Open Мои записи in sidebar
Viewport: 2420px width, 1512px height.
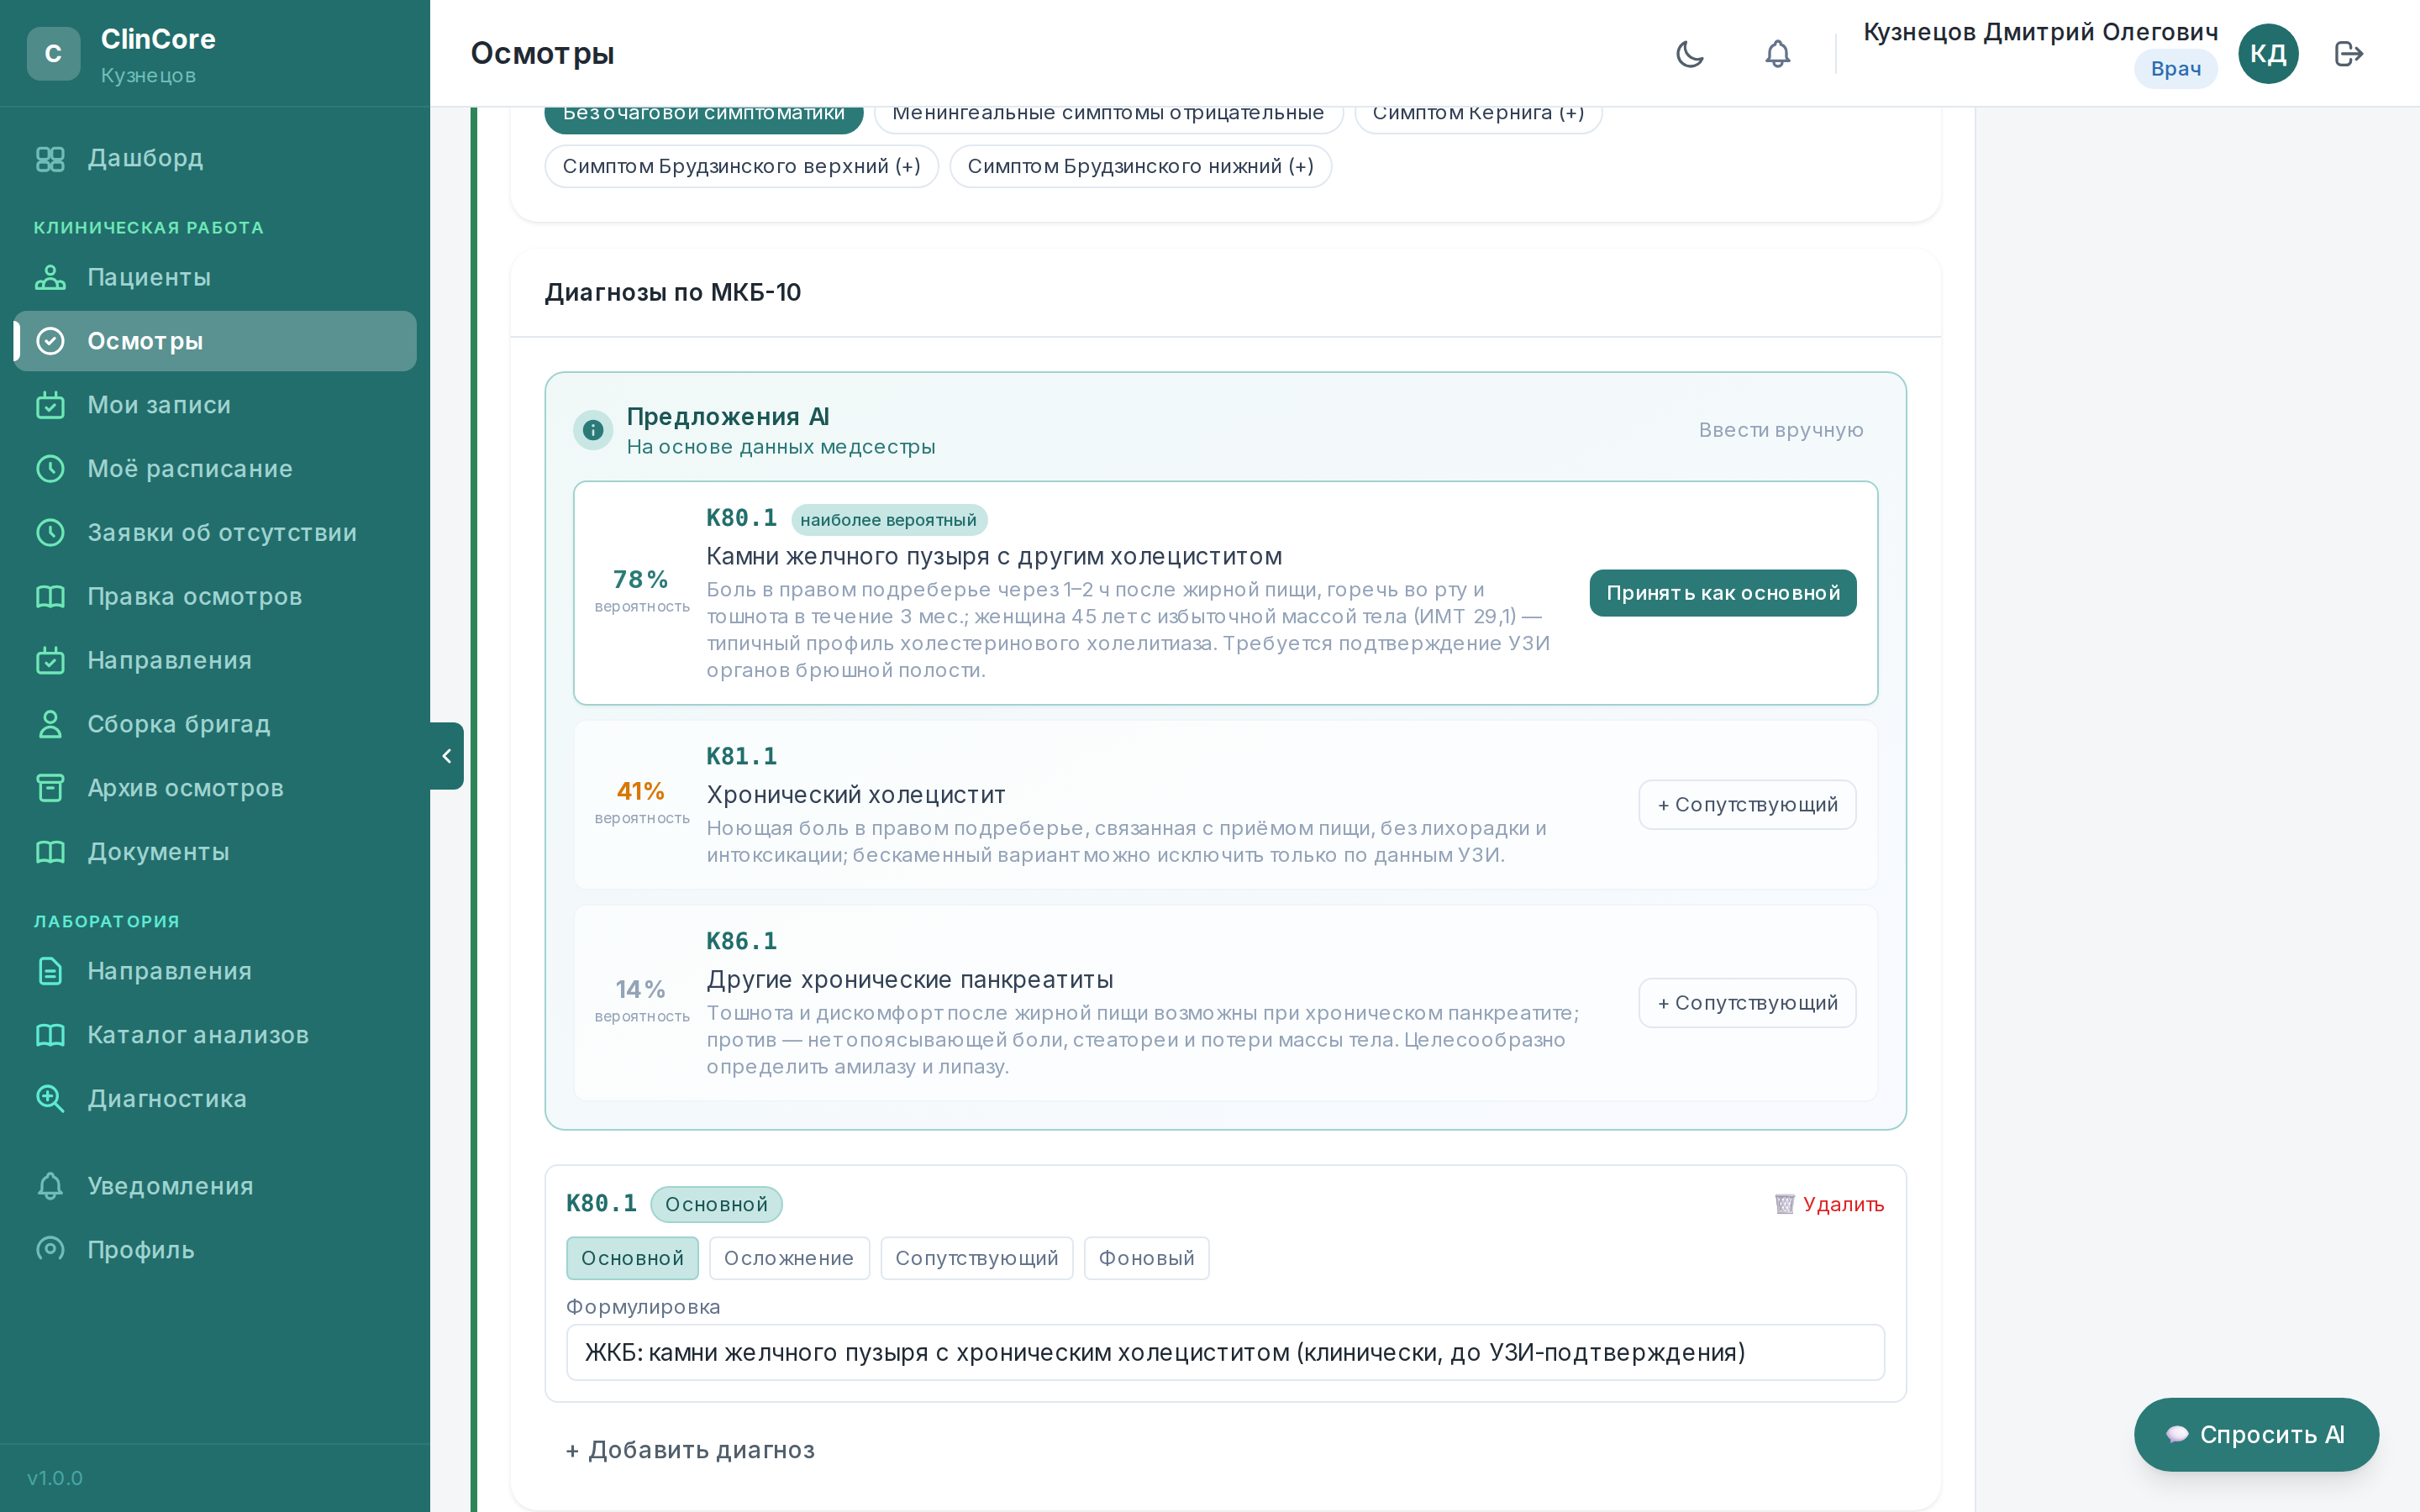(215, 405)
